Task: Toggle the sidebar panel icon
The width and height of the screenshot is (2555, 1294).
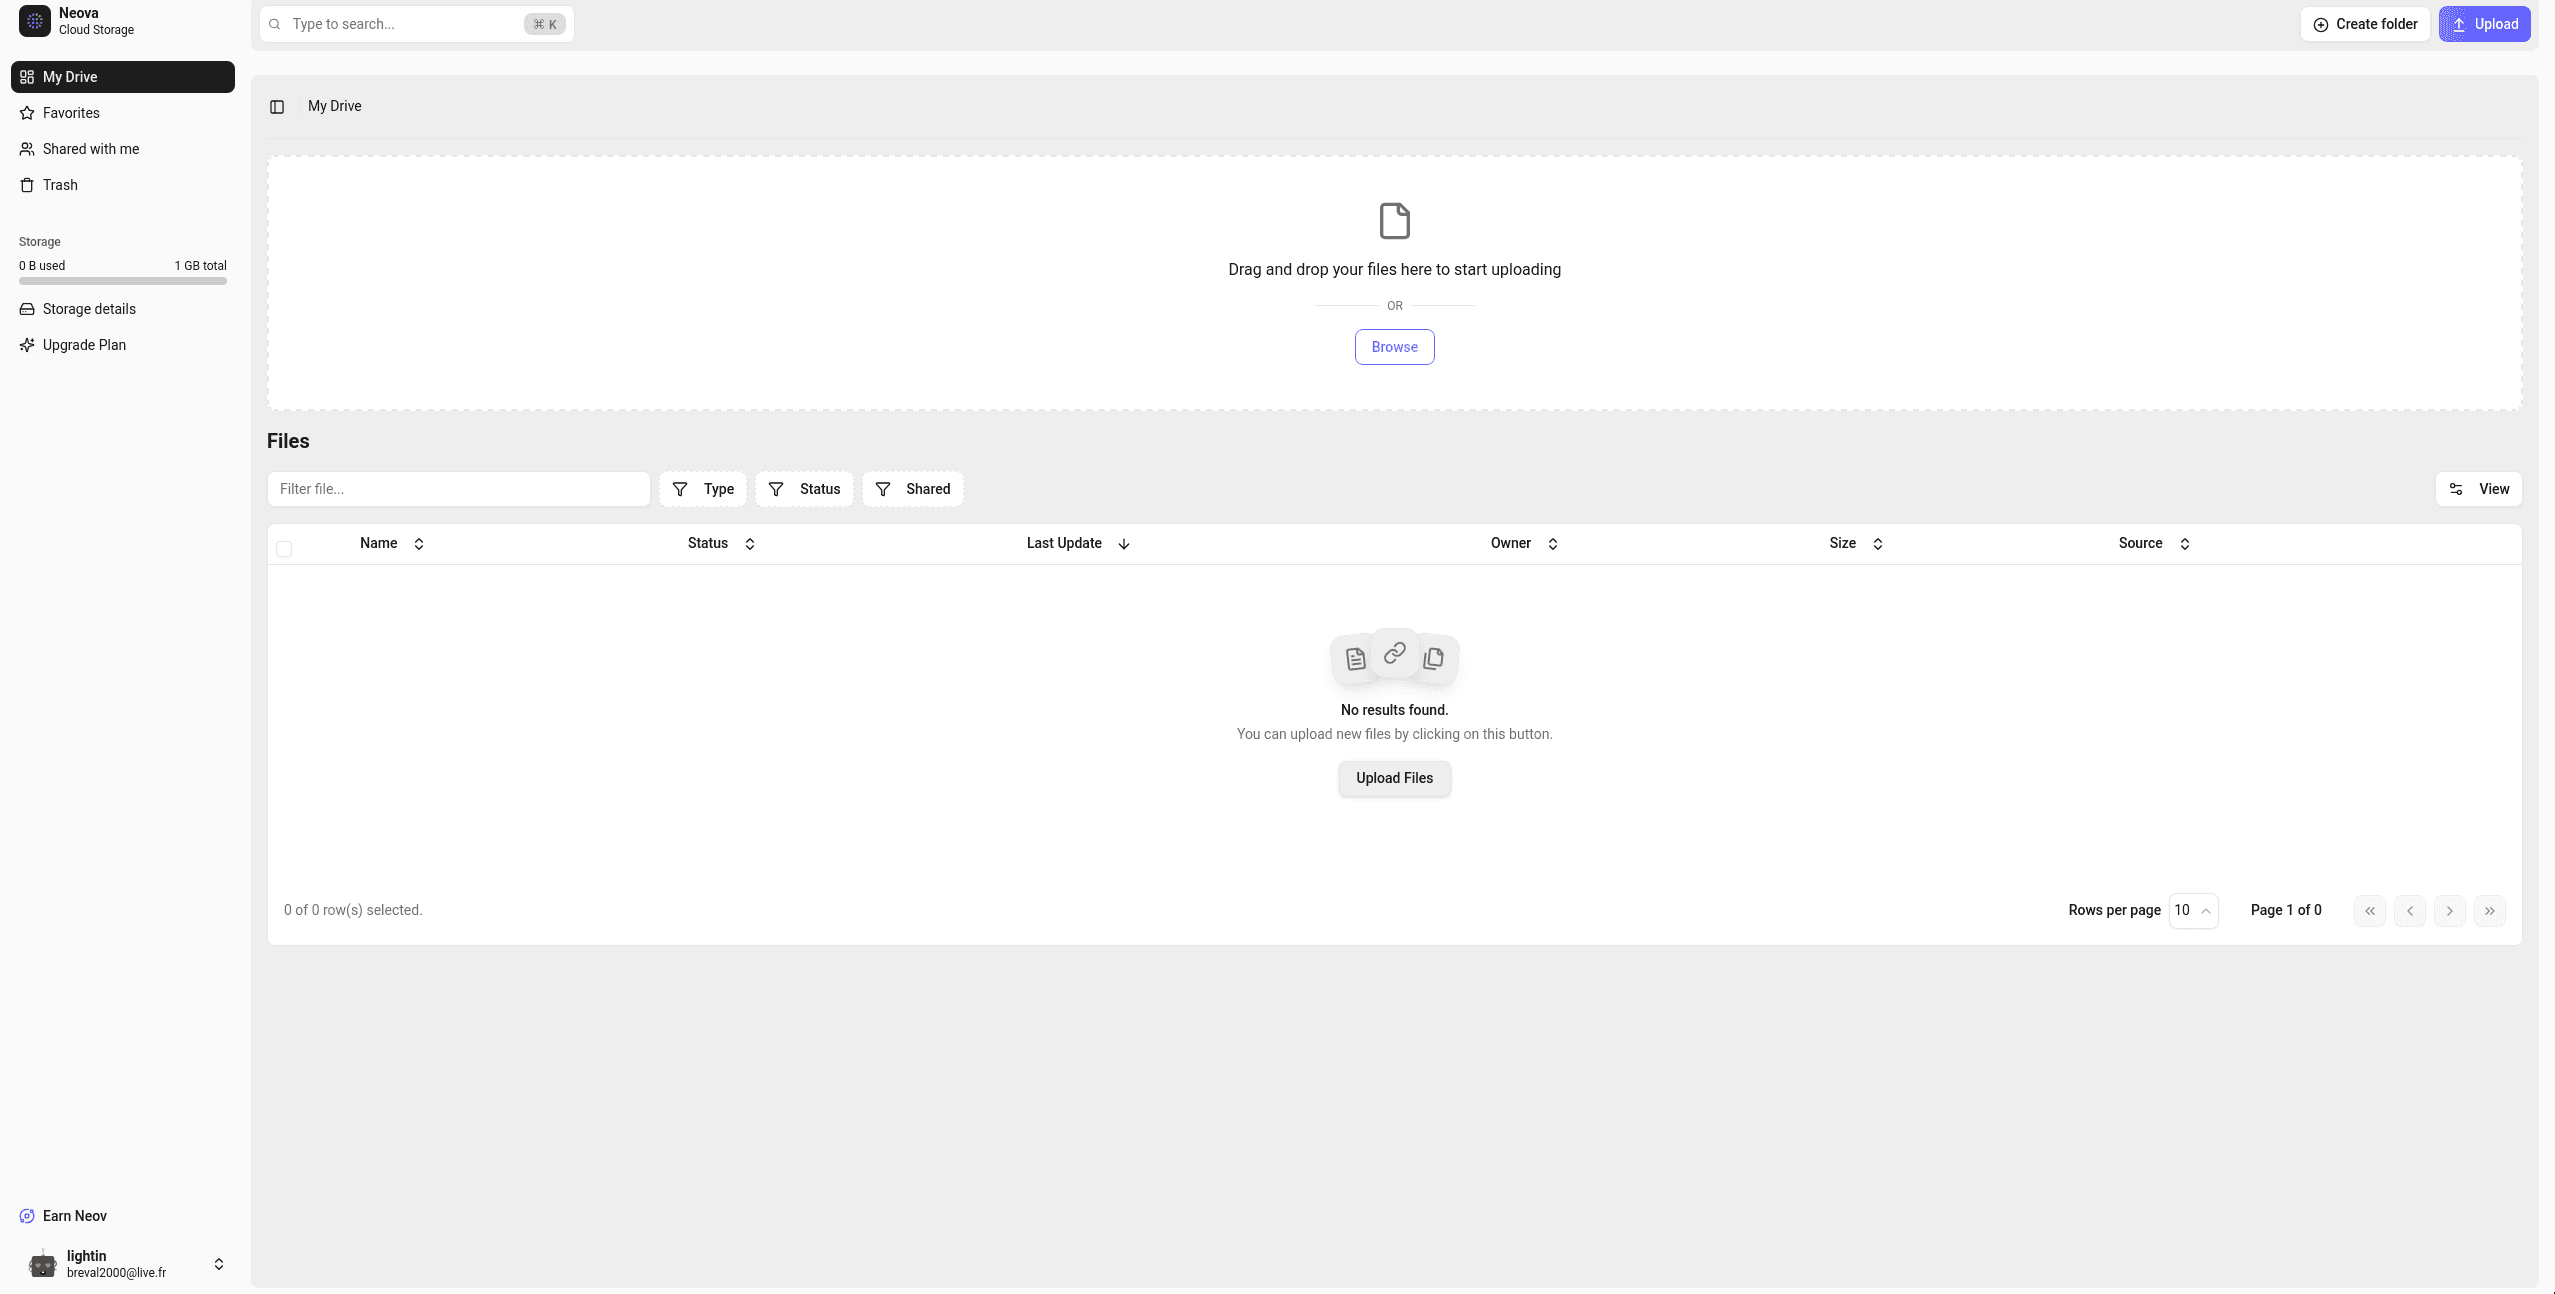Action: coord(277,107)
